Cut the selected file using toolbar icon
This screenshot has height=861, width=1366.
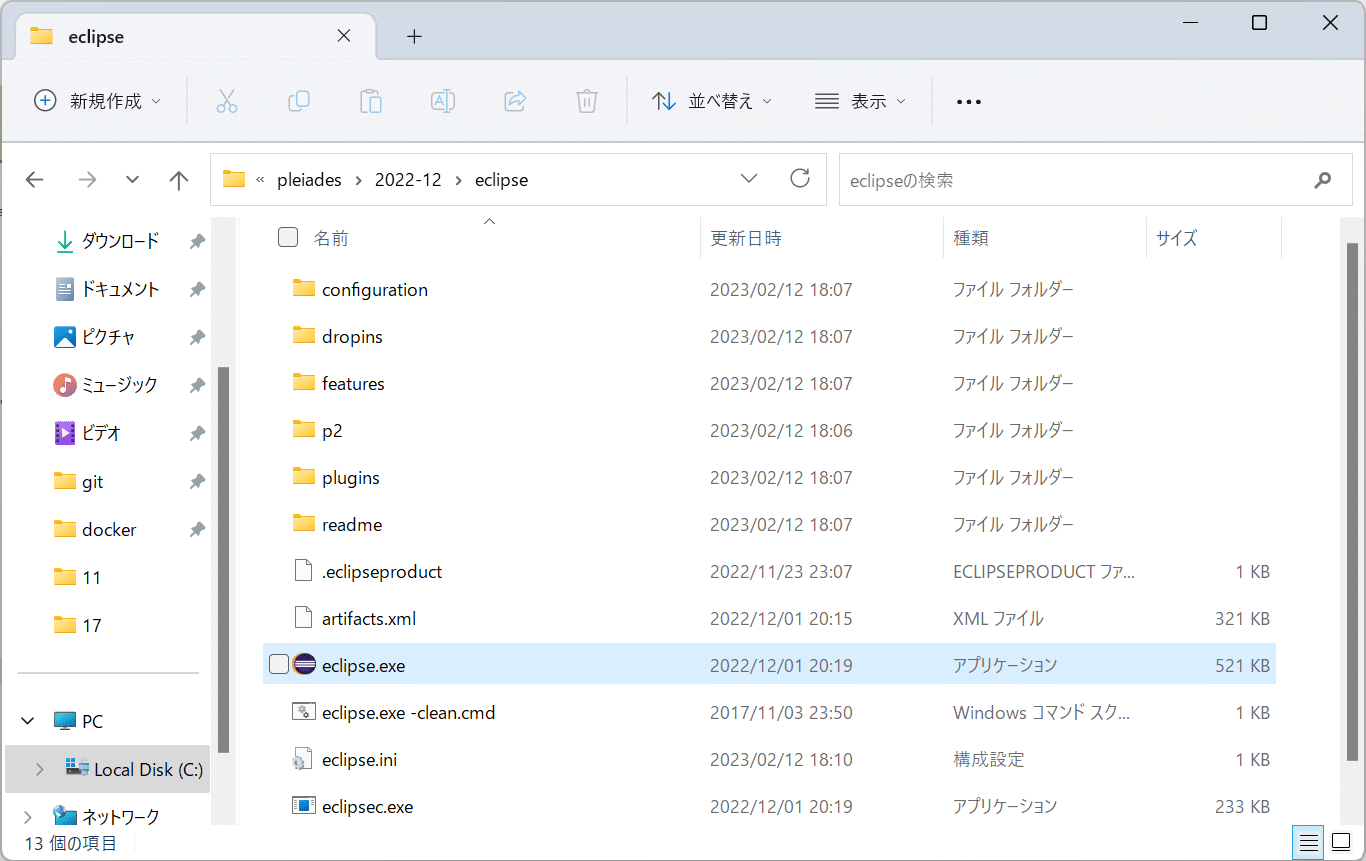point(227,100)
